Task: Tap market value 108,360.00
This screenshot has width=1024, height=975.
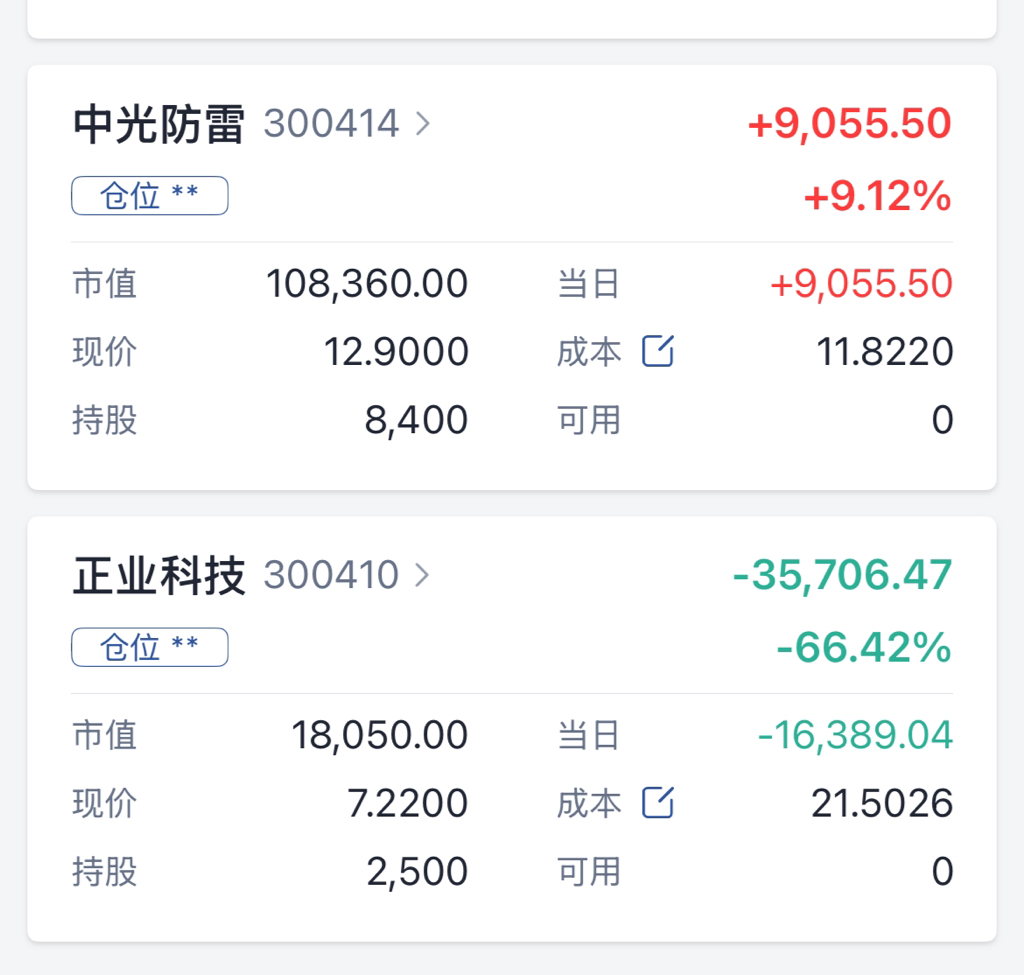Action: coord(367,284)
